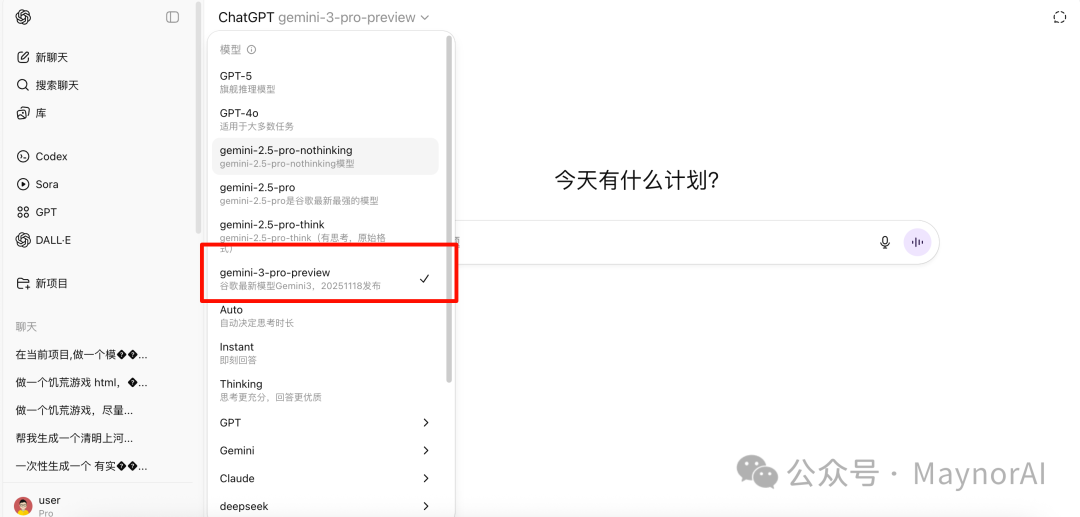
Task: Open the model selector dropdown in header
Action: [x=324, y=17]
